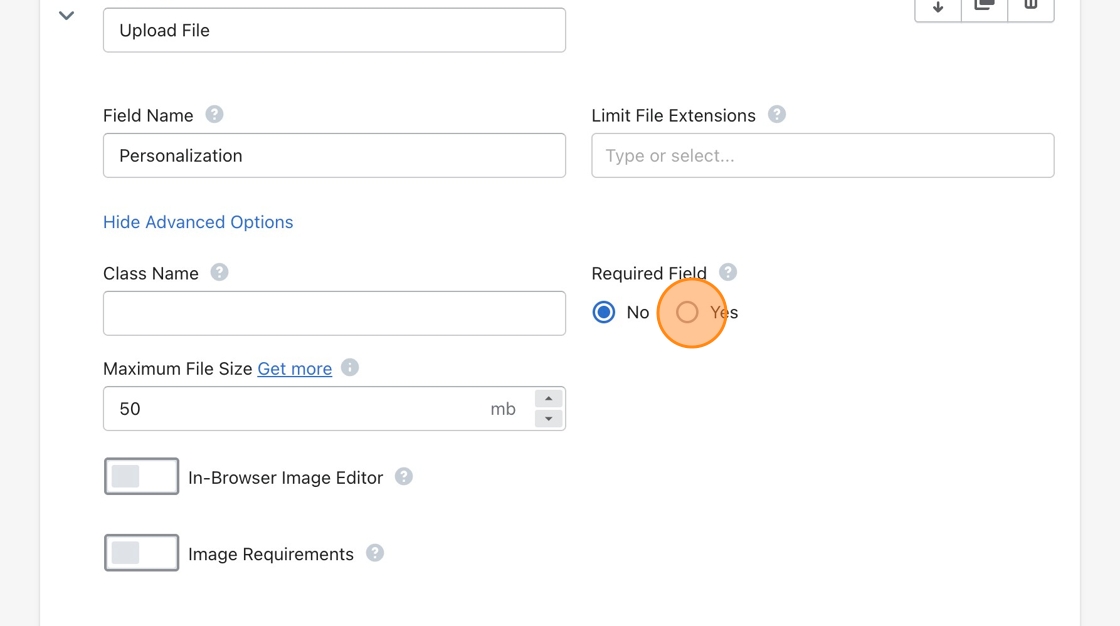Increase maximum file size with up stepper
This screenshot has width=1120, height=626.
click(548, 399)
